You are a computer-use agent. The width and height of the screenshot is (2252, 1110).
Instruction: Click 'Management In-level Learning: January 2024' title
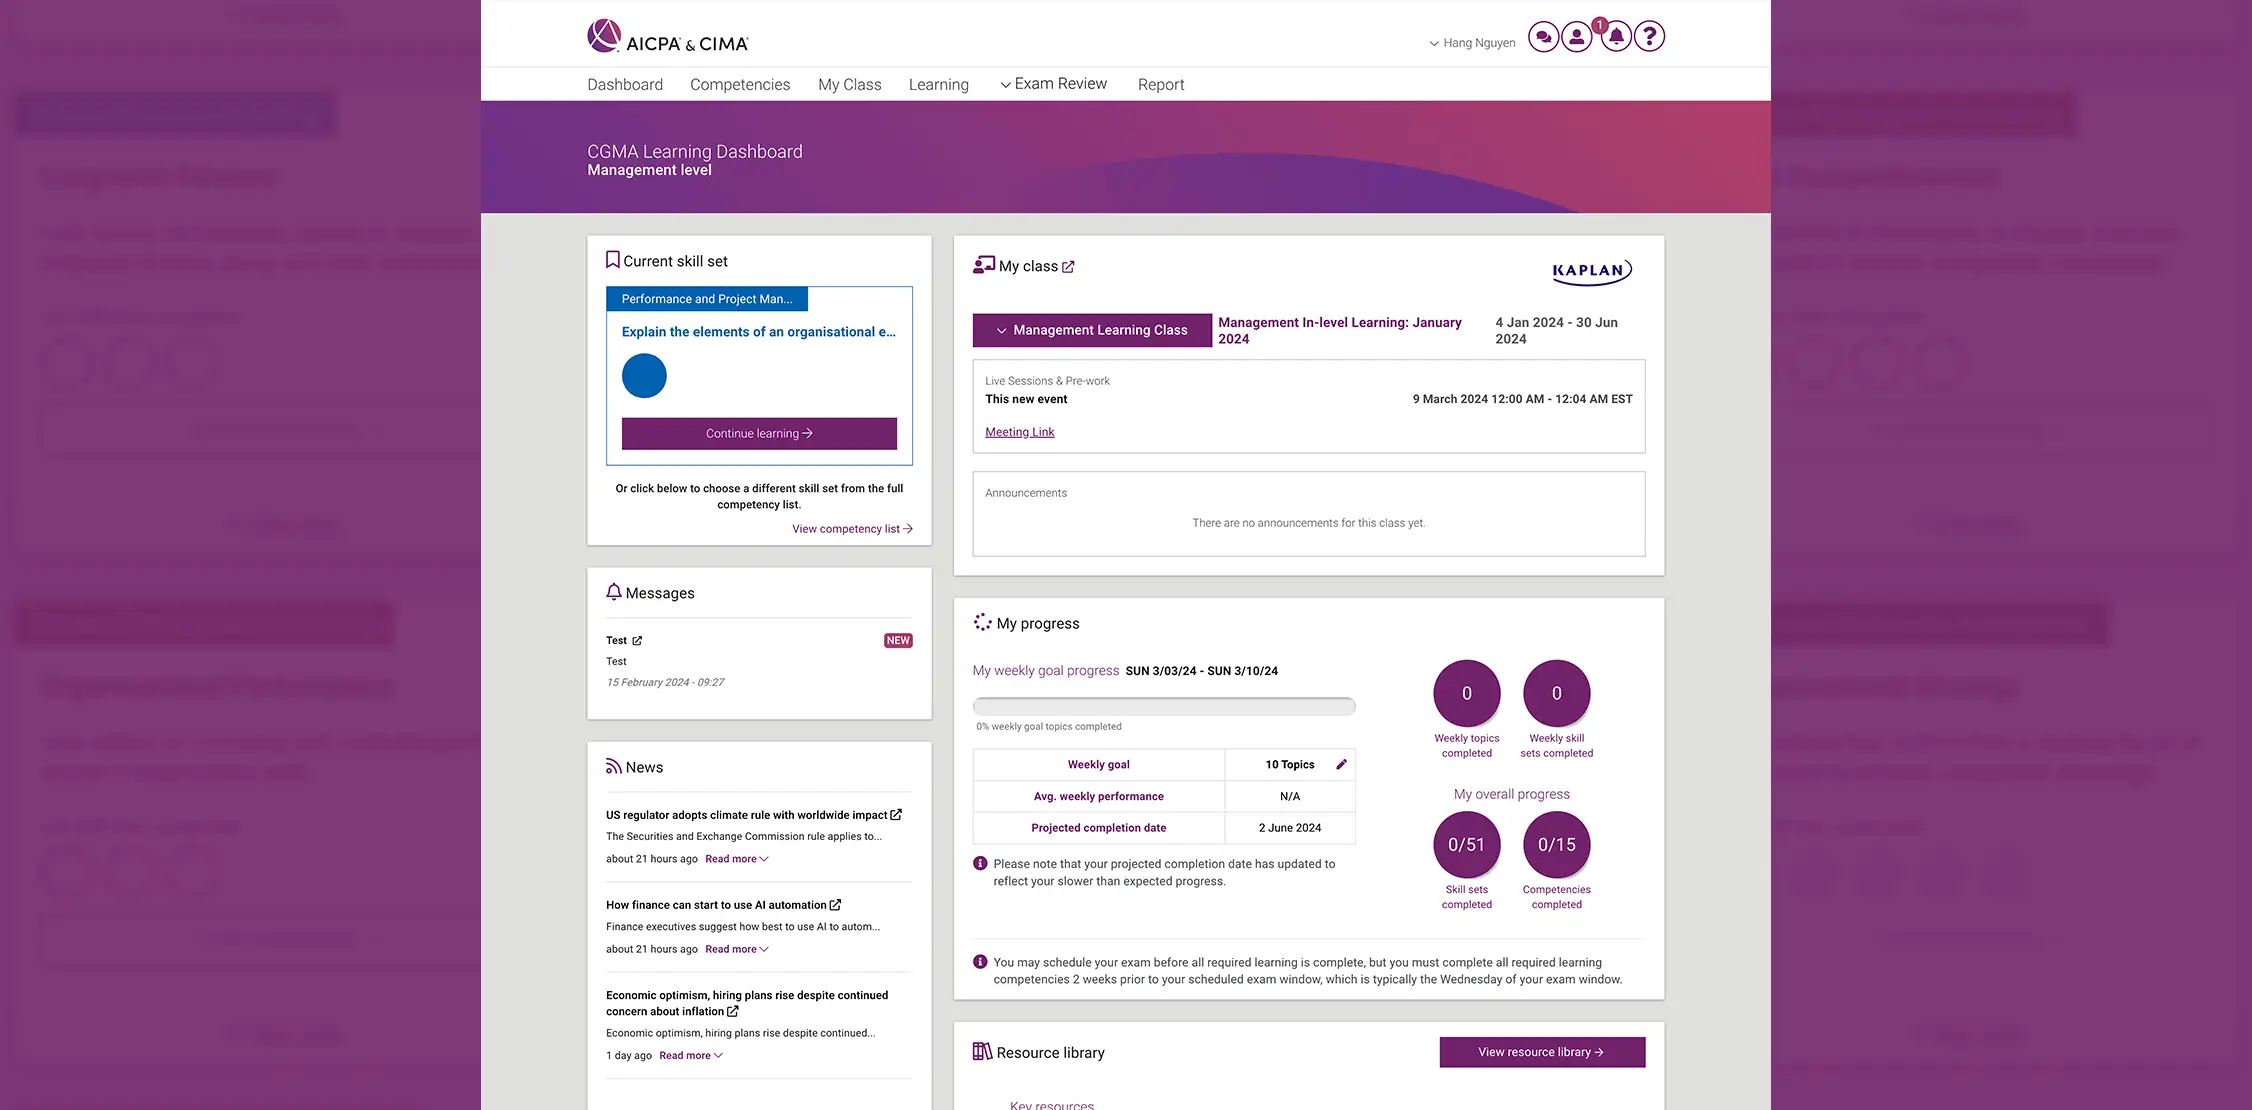click(1340, 331)
